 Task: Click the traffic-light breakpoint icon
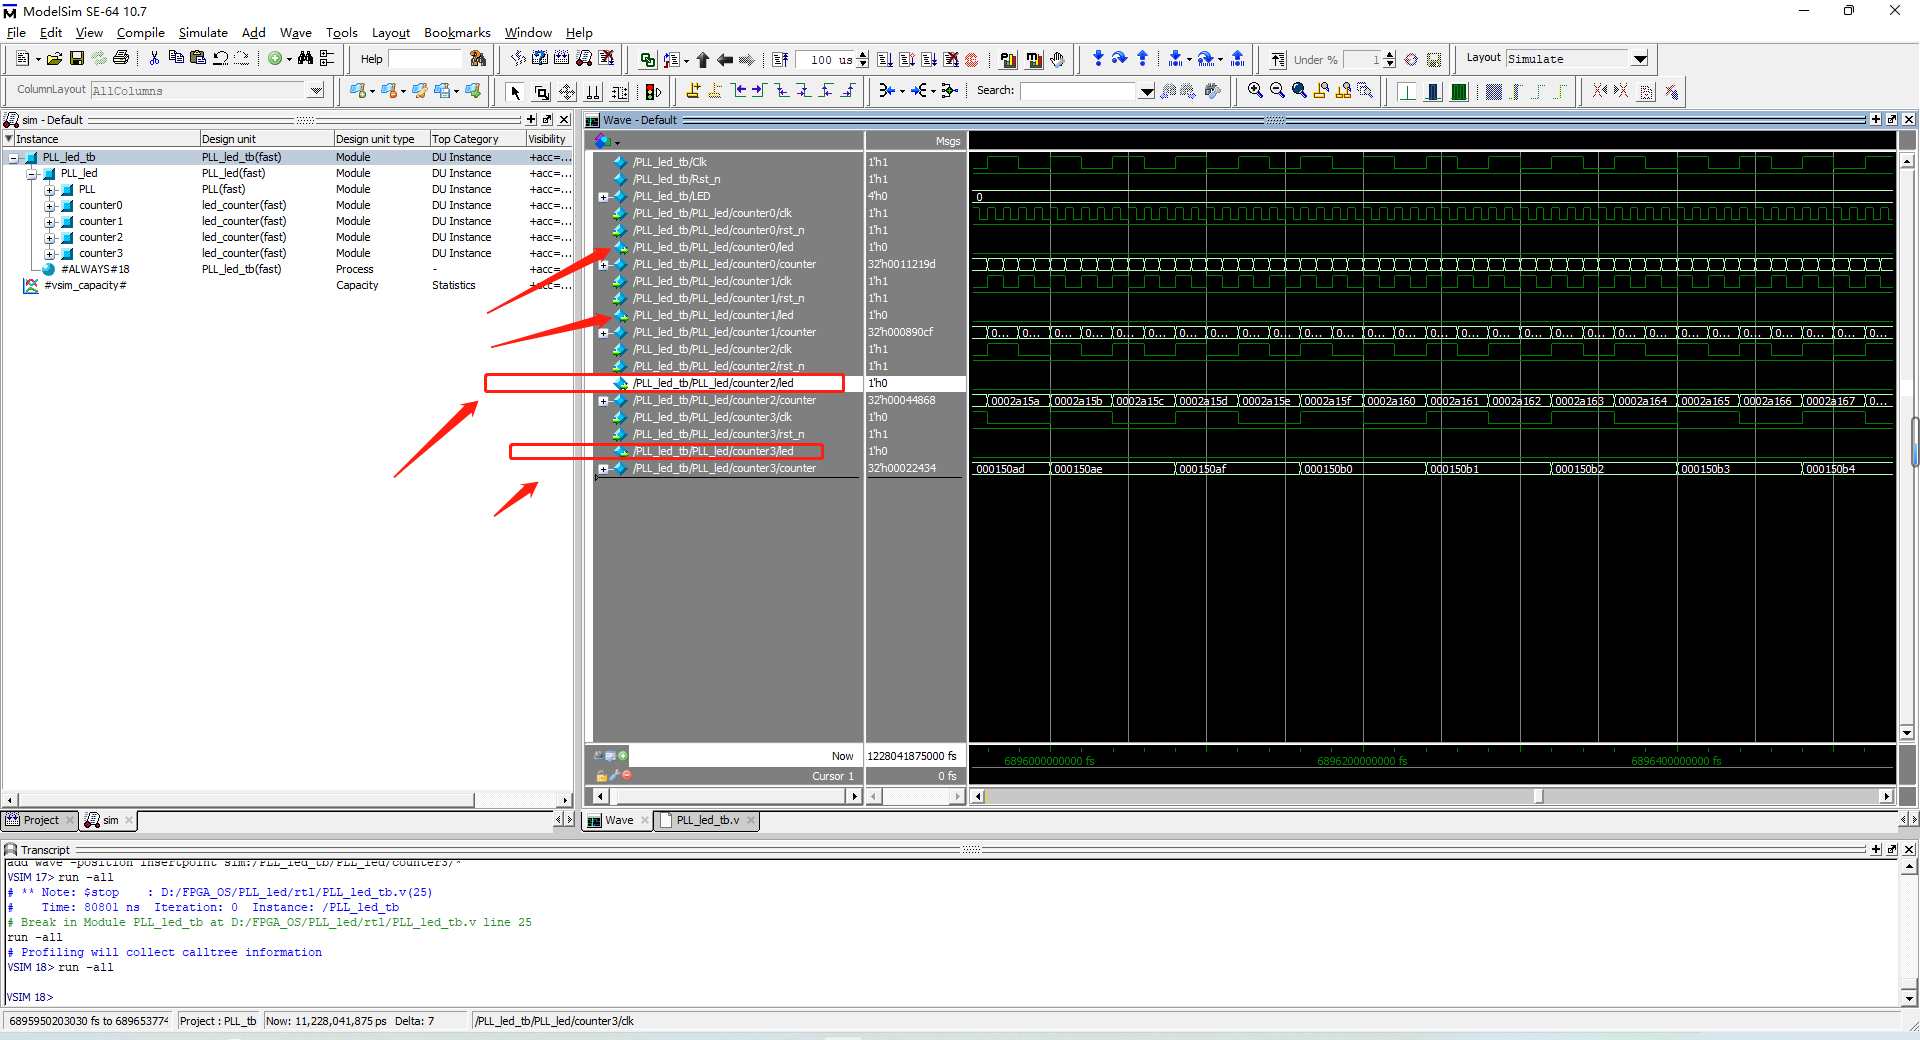(653, 92)
